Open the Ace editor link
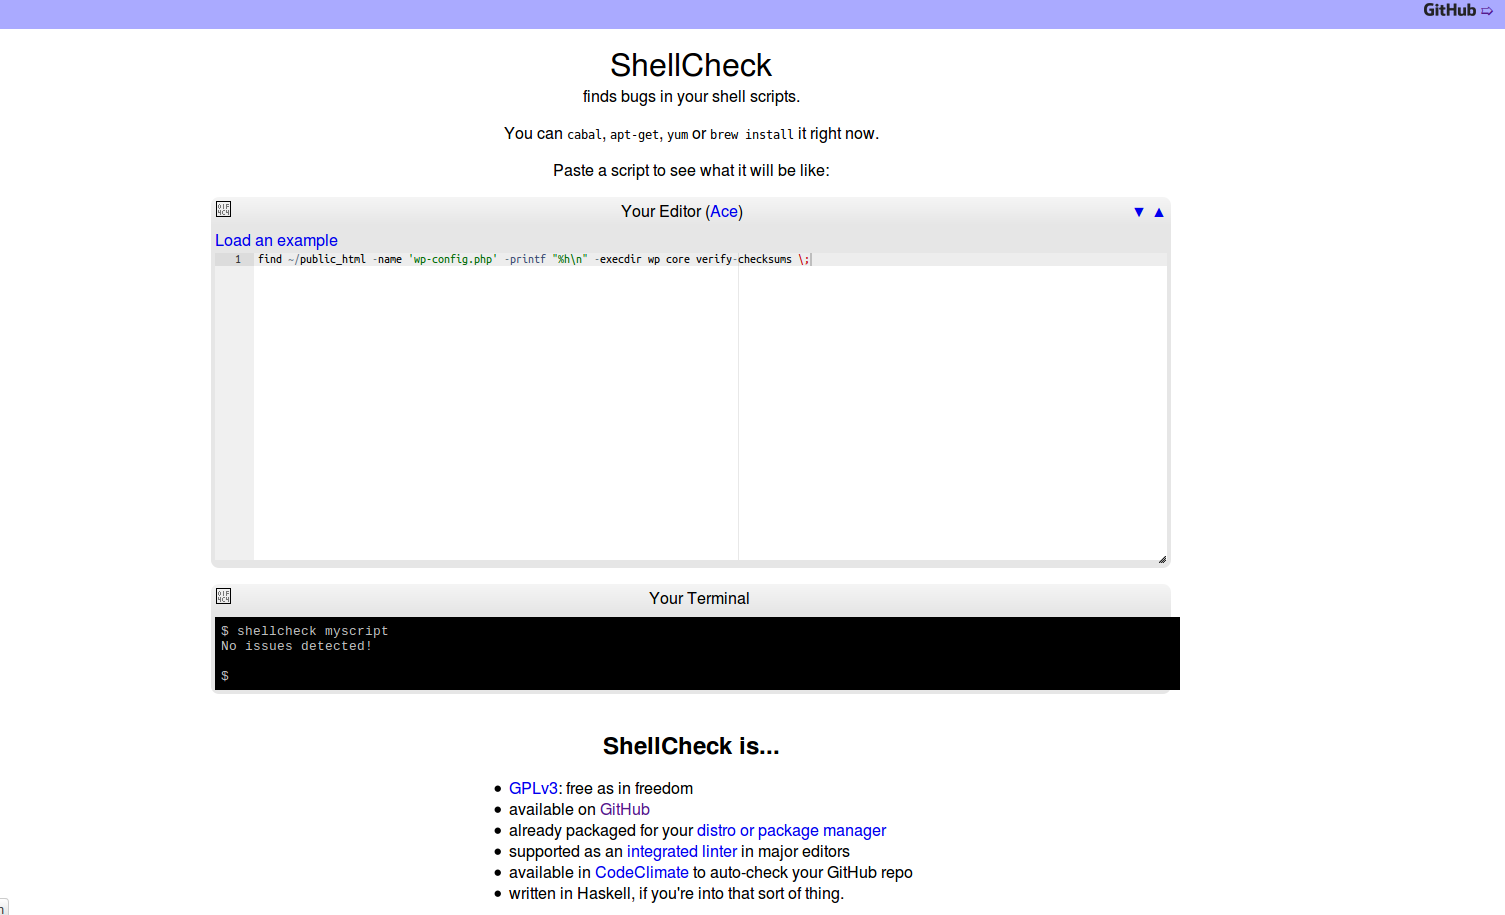This screenshot has height=915, width=1505. (x=724, y=211)
